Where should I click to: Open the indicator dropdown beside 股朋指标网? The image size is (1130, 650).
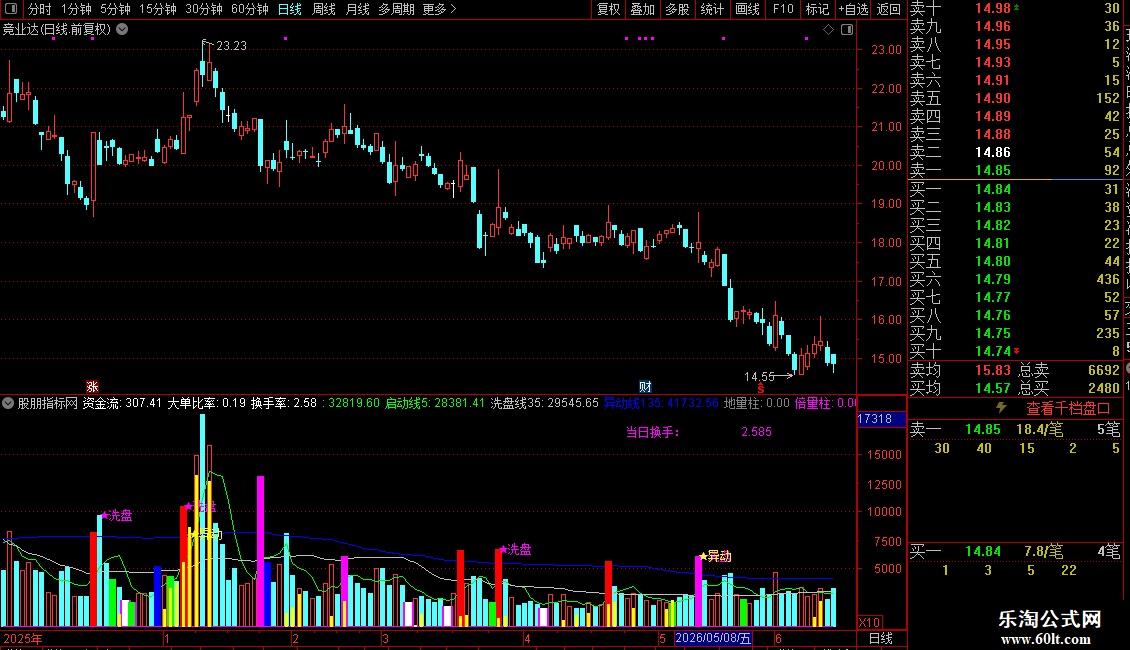pos(8,403)
